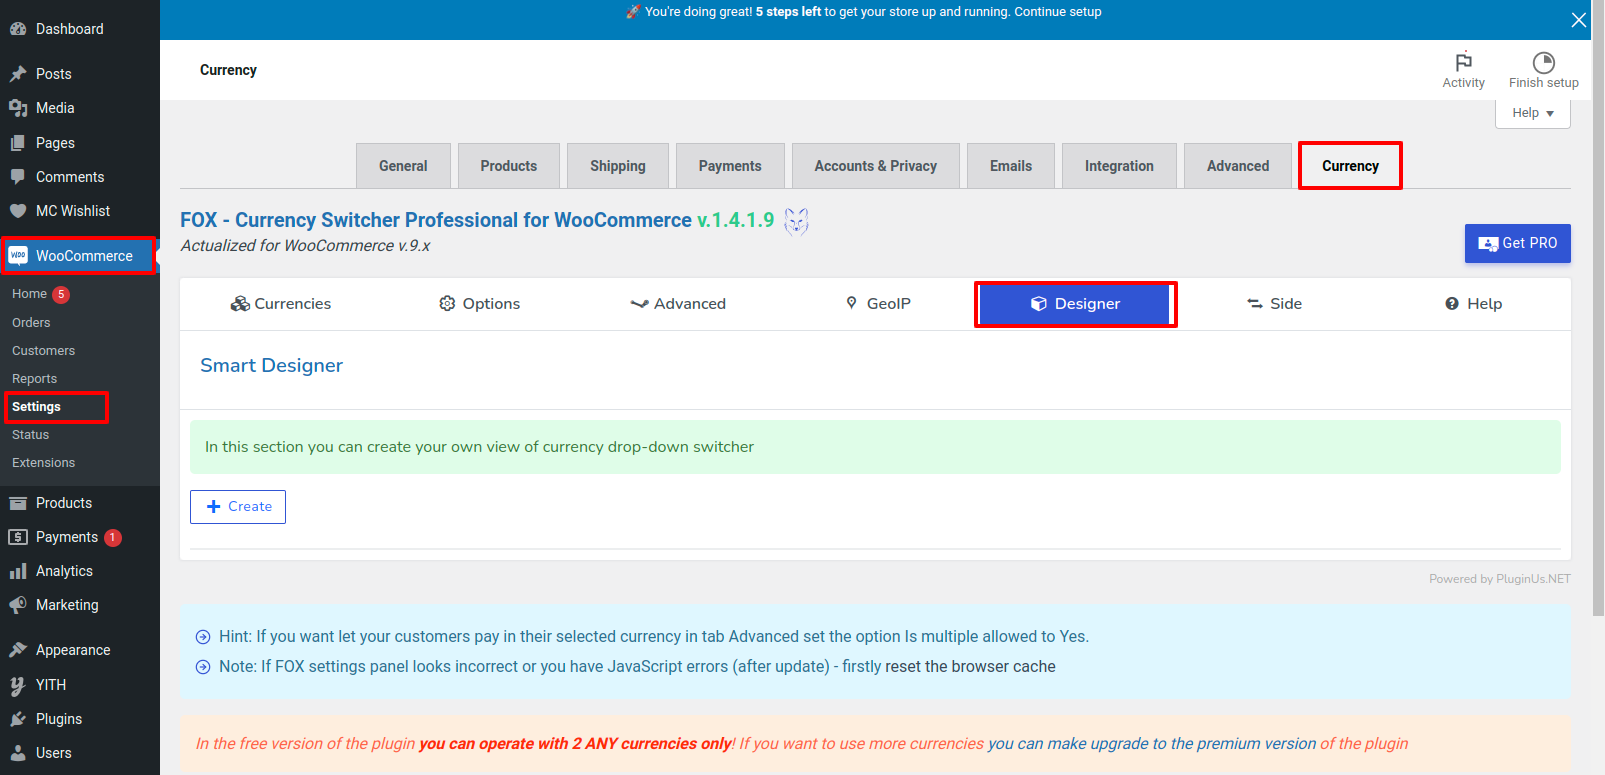Viewport: 1605px width, 775px height.
Task: Click the FOX plugin fox logo
Action: [x=796, y=221]
